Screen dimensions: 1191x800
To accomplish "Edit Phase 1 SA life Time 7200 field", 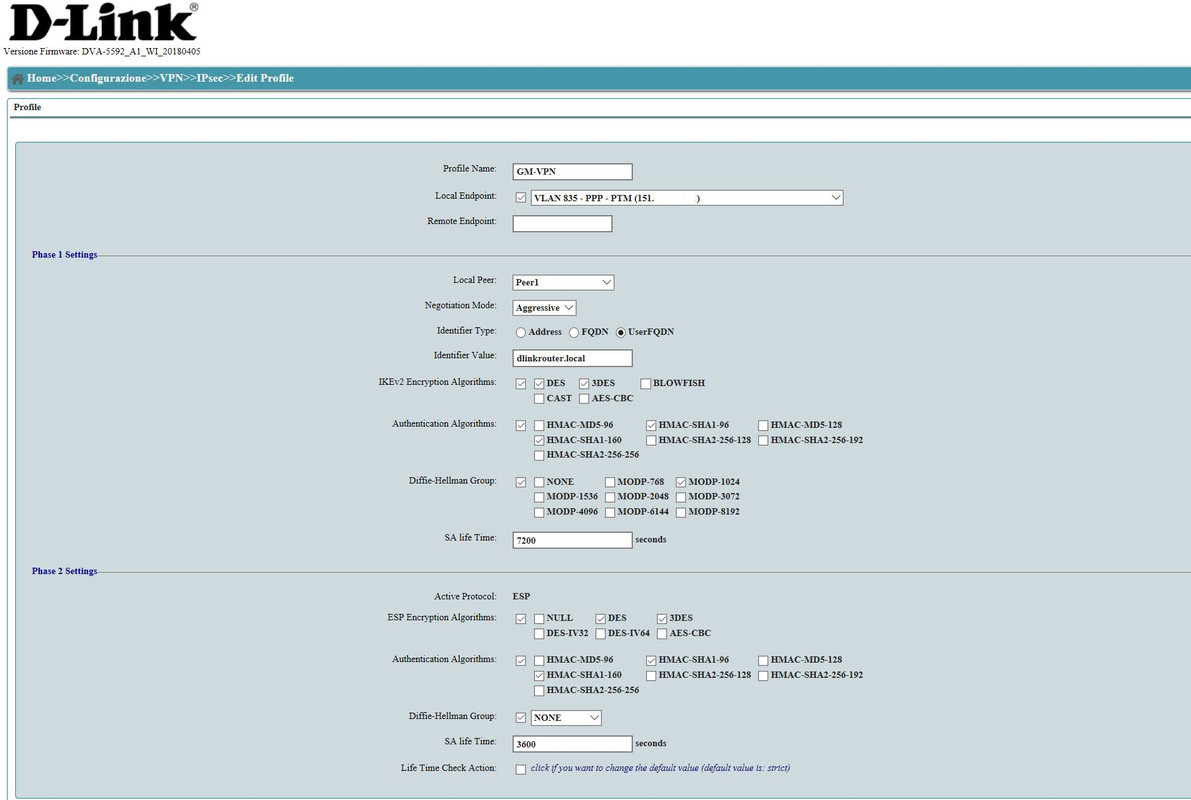I will (572, 540).
